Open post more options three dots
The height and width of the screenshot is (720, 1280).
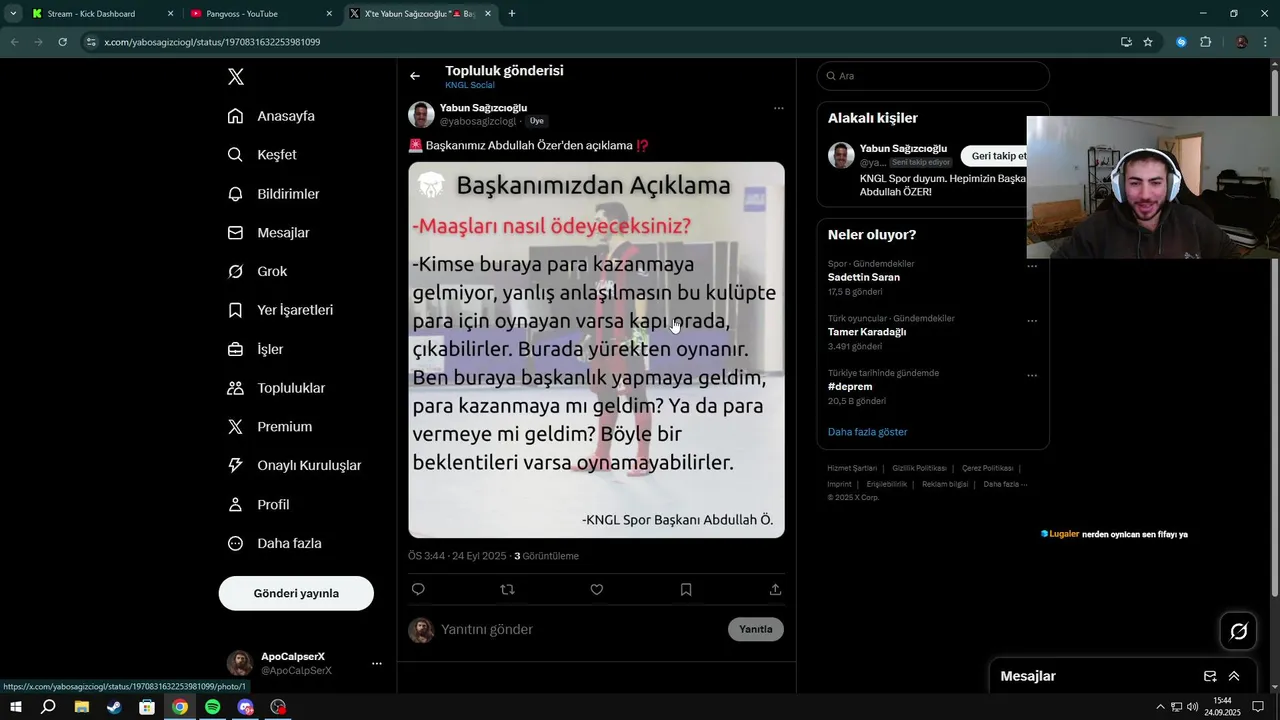pyautogui.click(x=778, y=108)
